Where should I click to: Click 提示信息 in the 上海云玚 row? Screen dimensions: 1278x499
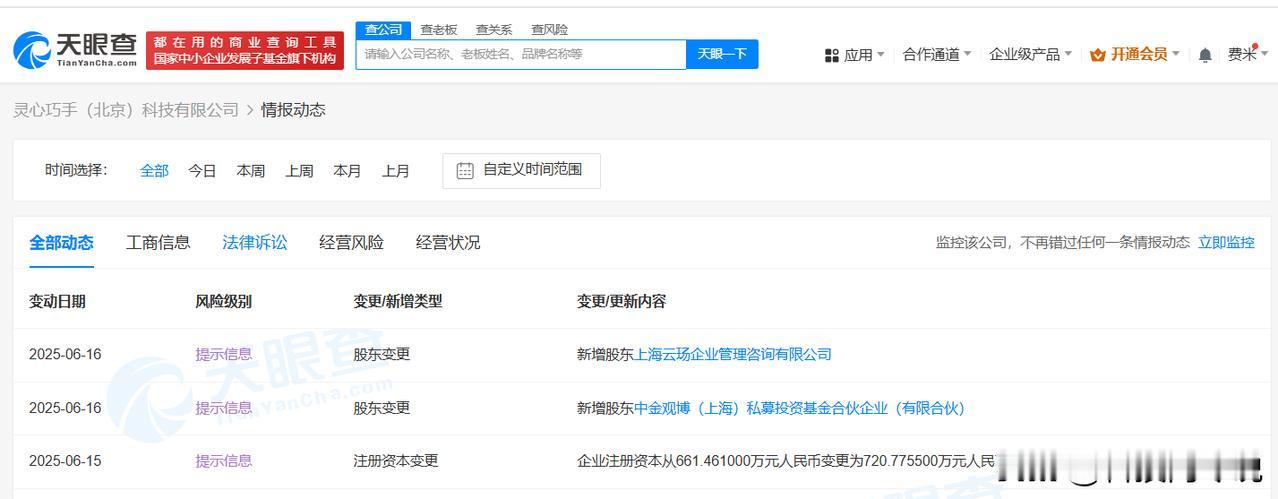click(x=223, y=354)
